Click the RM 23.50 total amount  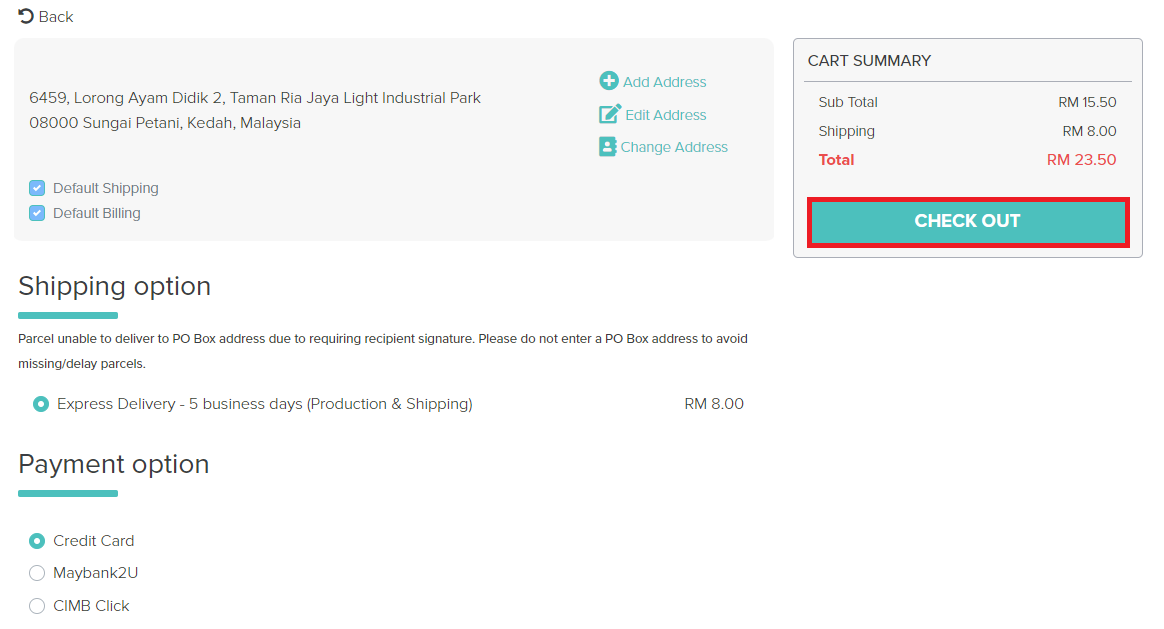(x=1081, y=160)
